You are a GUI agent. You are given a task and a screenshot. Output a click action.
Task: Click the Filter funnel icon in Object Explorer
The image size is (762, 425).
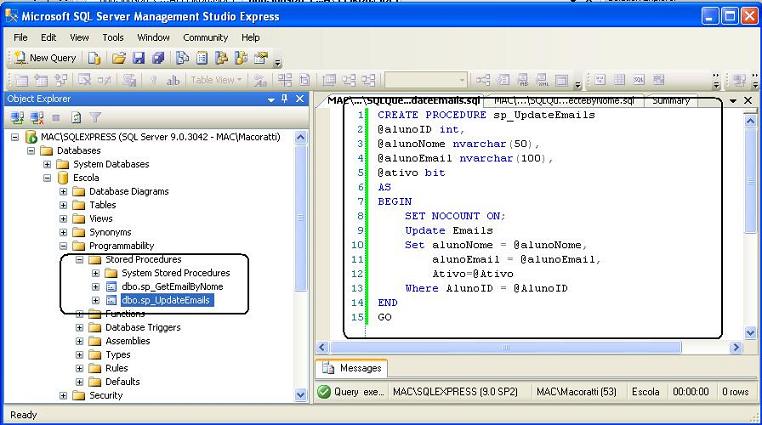coord(96,118)
